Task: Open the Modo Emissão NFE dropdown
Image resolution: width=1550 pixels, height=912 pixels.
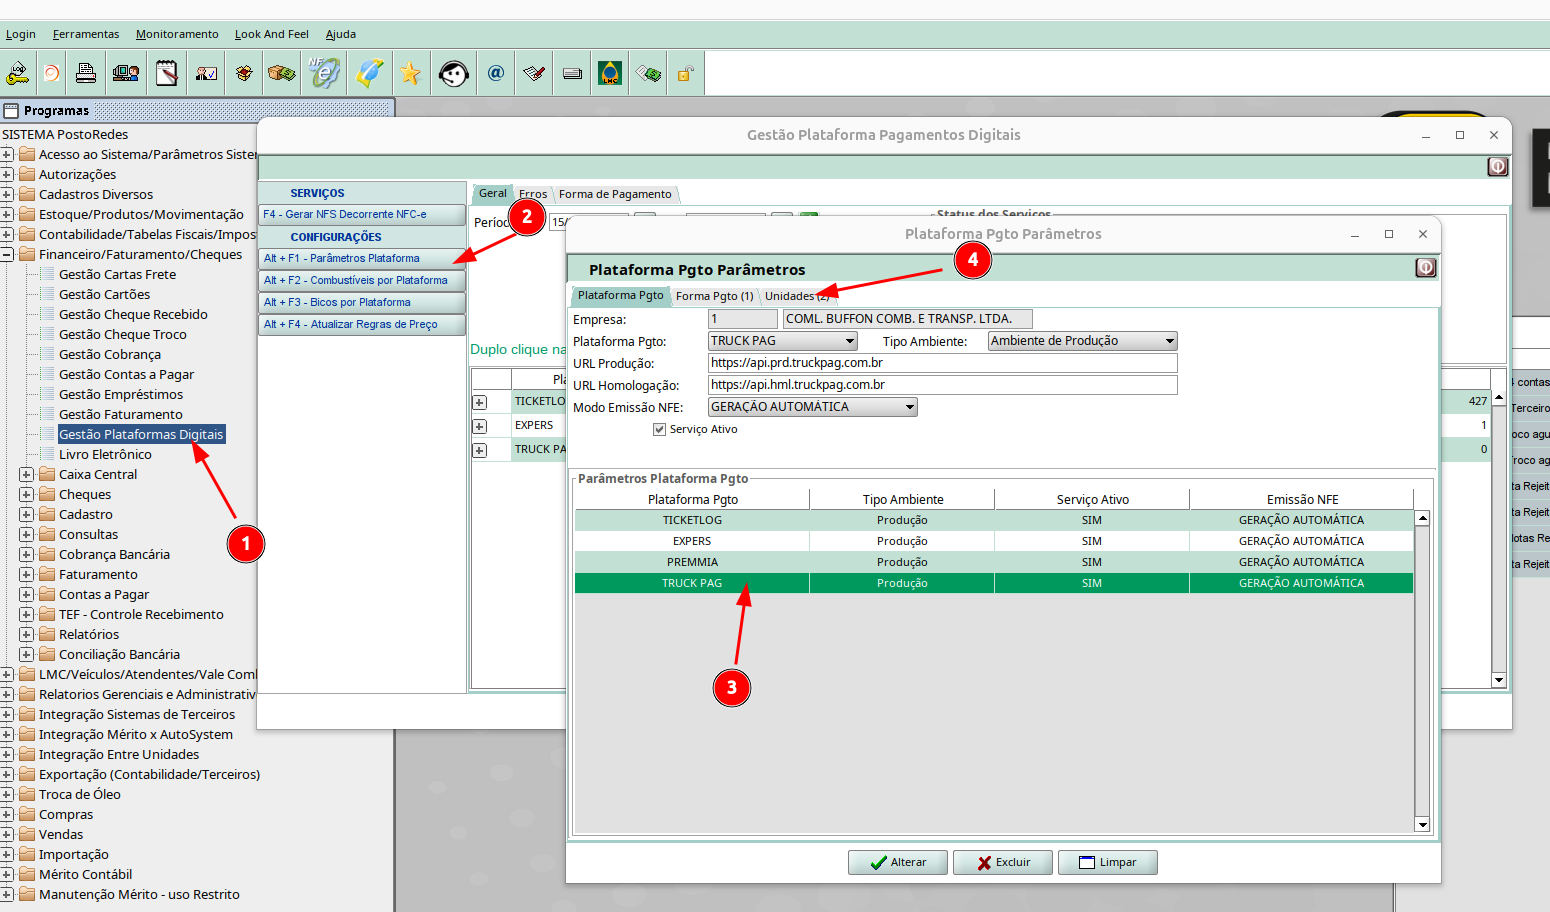Action: point(909,408)
